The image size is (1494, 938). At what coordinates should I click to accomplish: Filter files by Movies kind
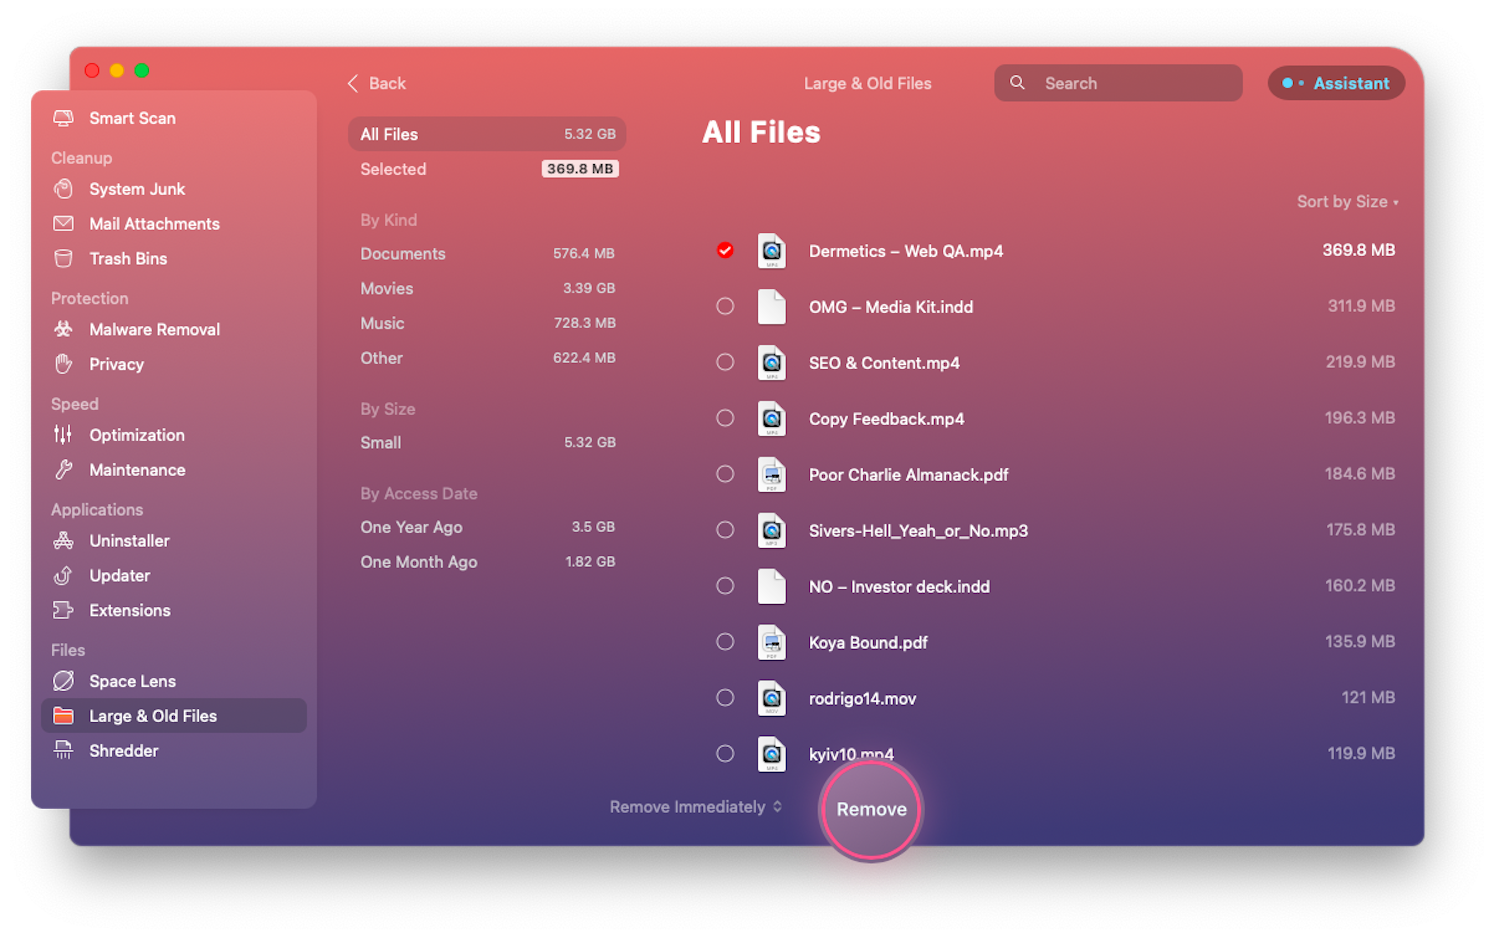pyautogui.click(x=386, y=288)
